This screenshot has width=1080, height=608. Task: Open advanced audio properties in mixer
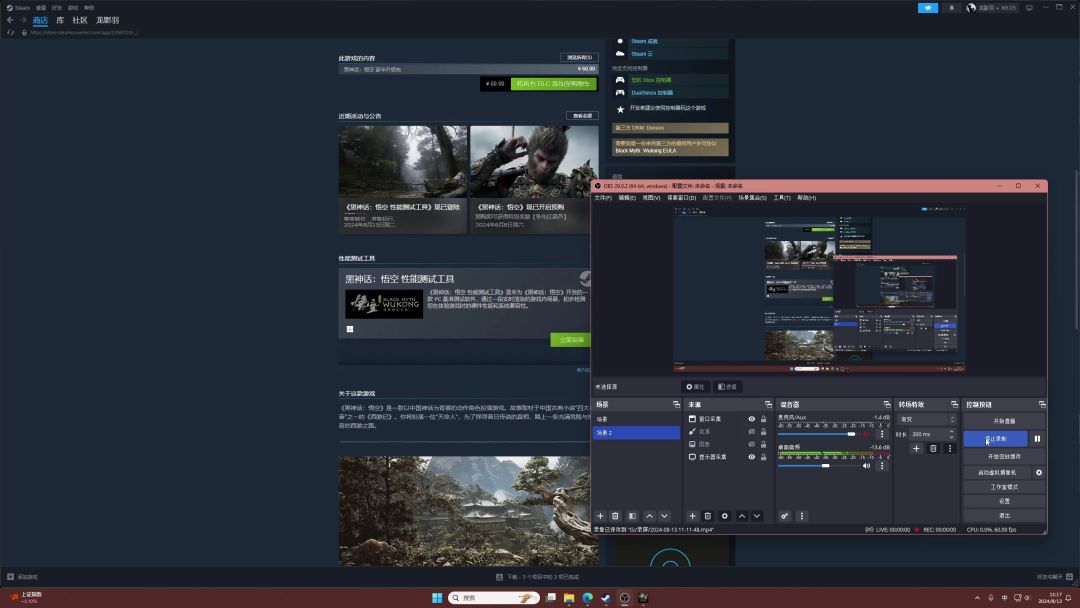(785, 516)
